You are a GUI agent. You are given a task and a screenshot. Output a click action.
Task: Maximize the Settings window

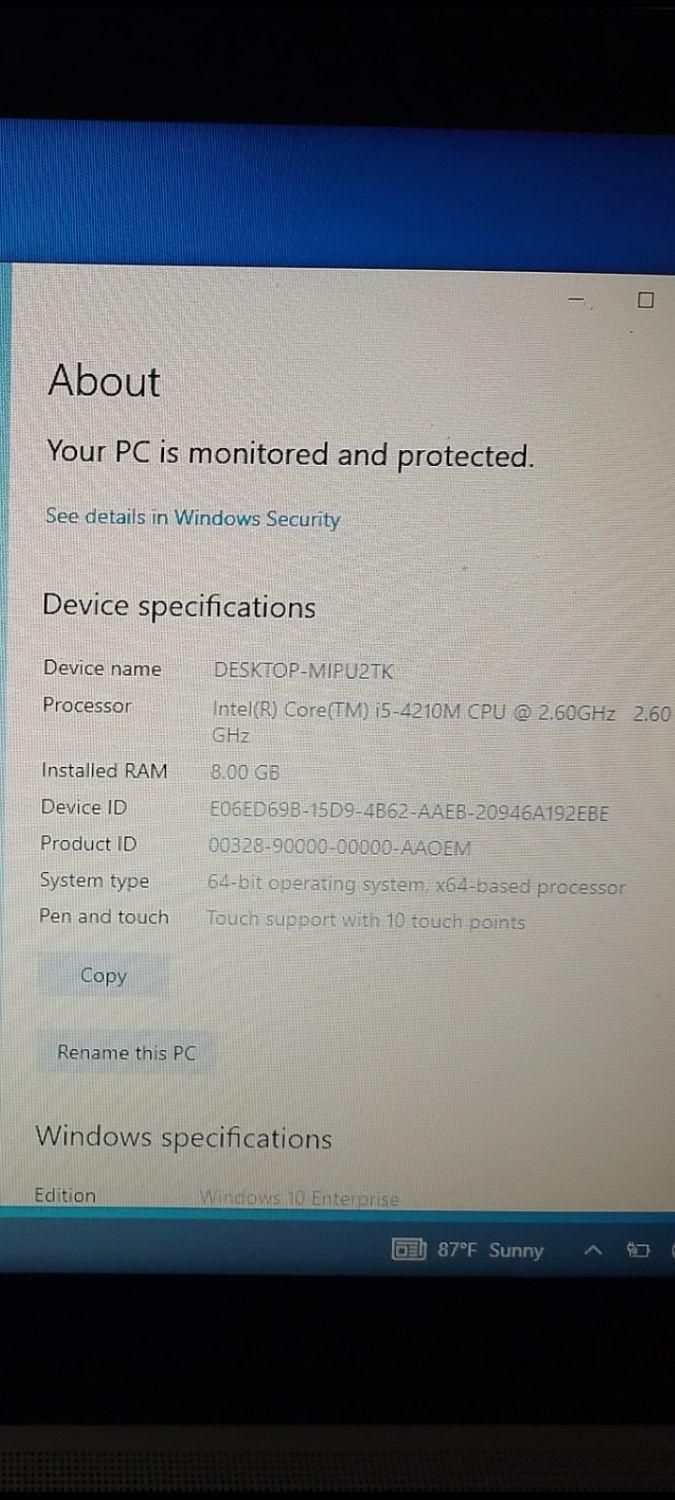pos(645,300)
